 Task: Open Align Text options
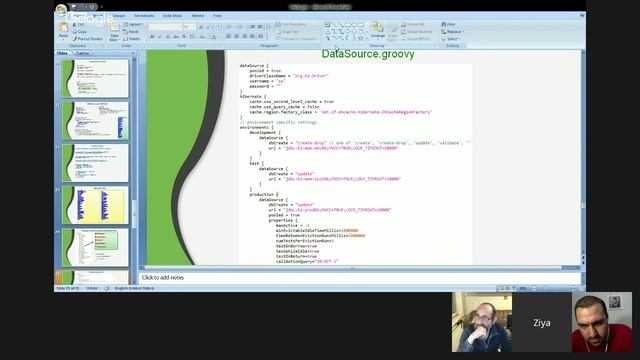[x=289, y=31]
